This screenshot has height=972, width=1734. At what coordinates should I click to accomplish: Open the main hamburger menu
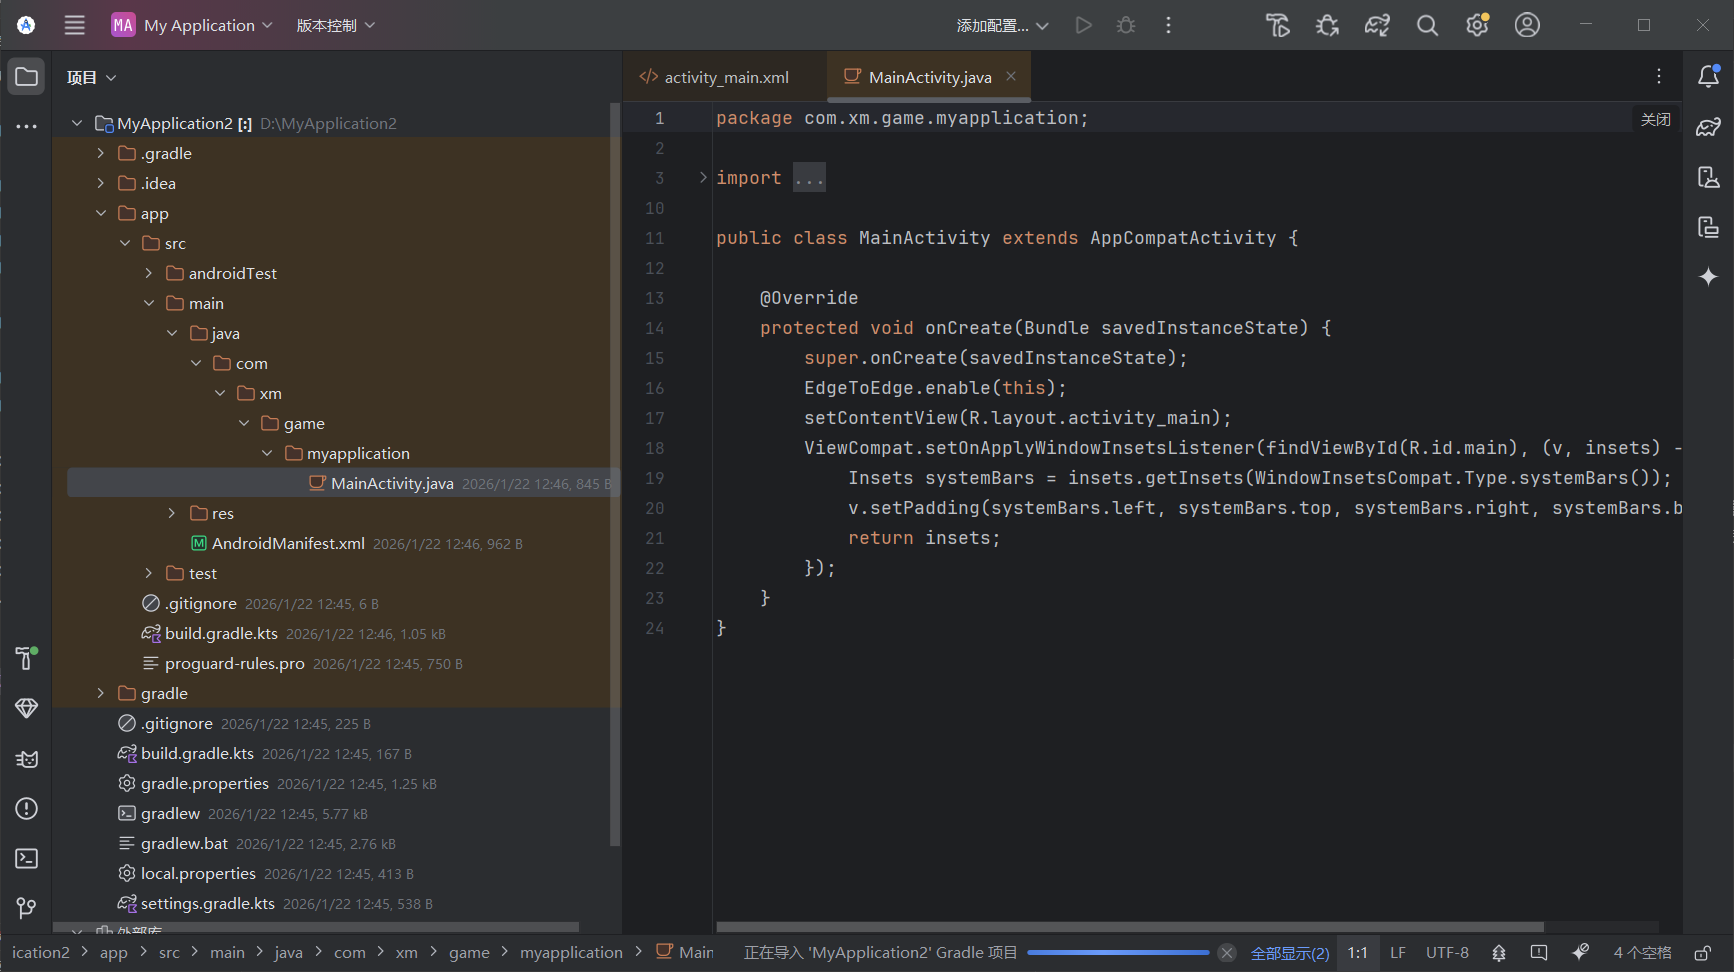pos(75,26)
